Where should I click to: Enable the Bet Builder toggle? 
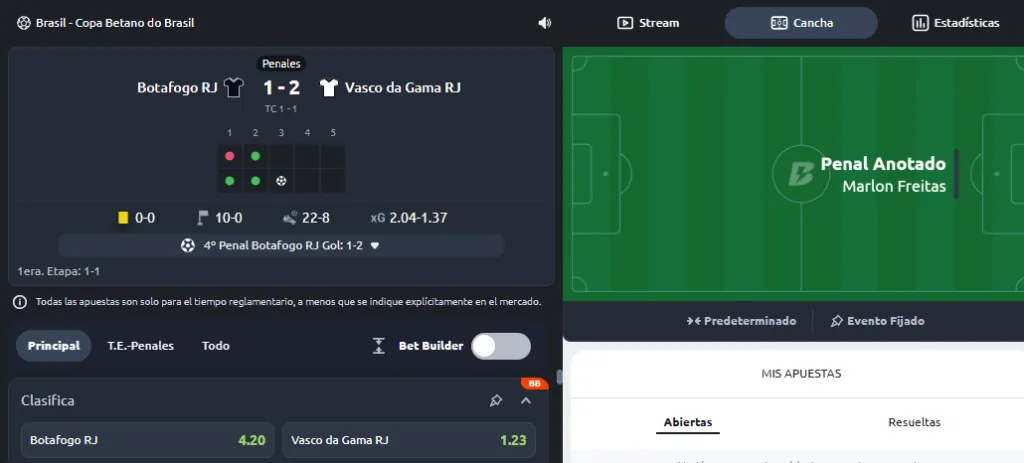[x=501, y=346]
